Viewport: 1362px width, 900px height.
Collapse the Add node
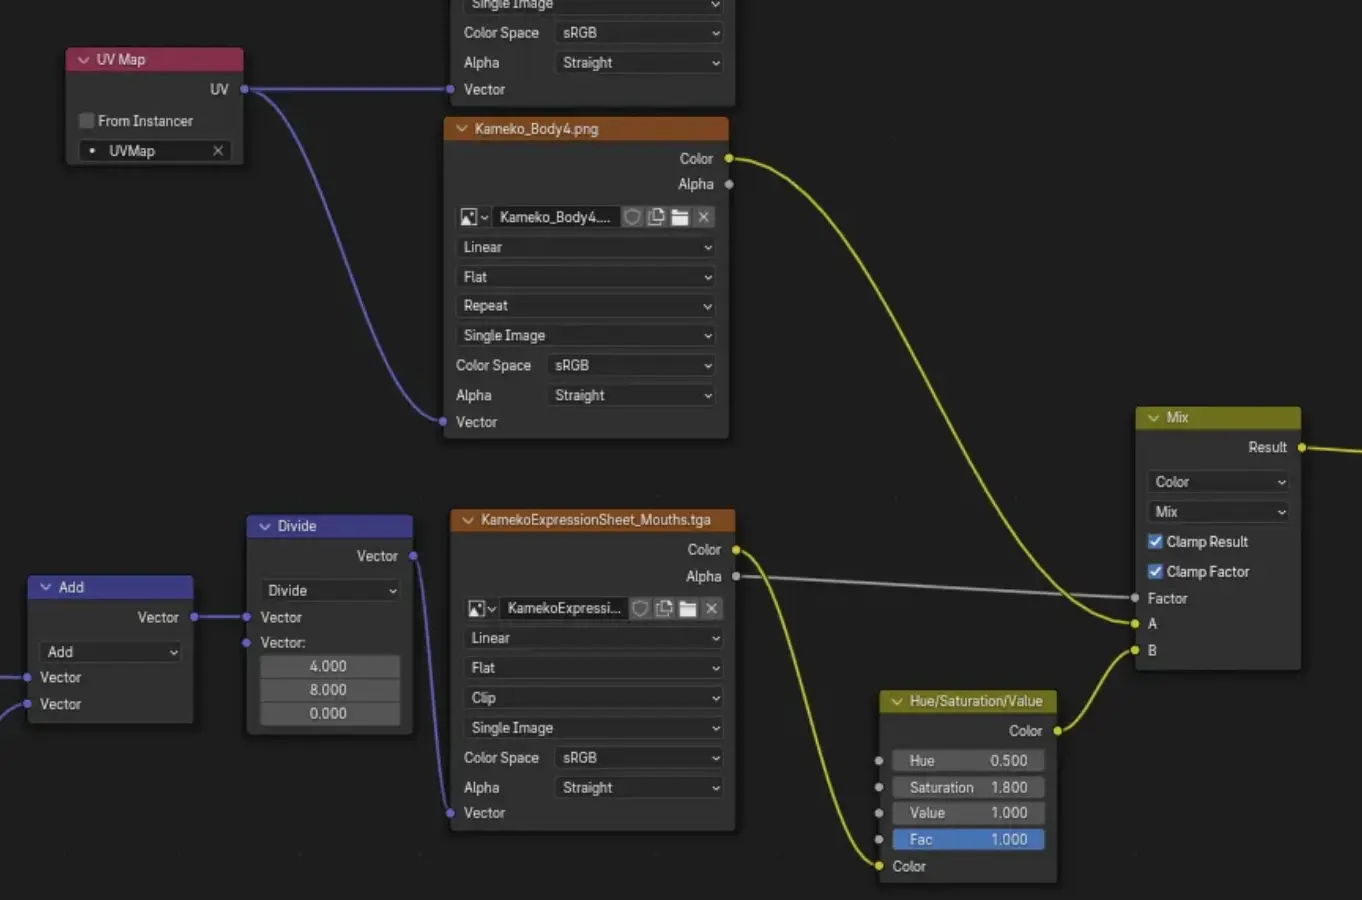(x=46, y=587)
